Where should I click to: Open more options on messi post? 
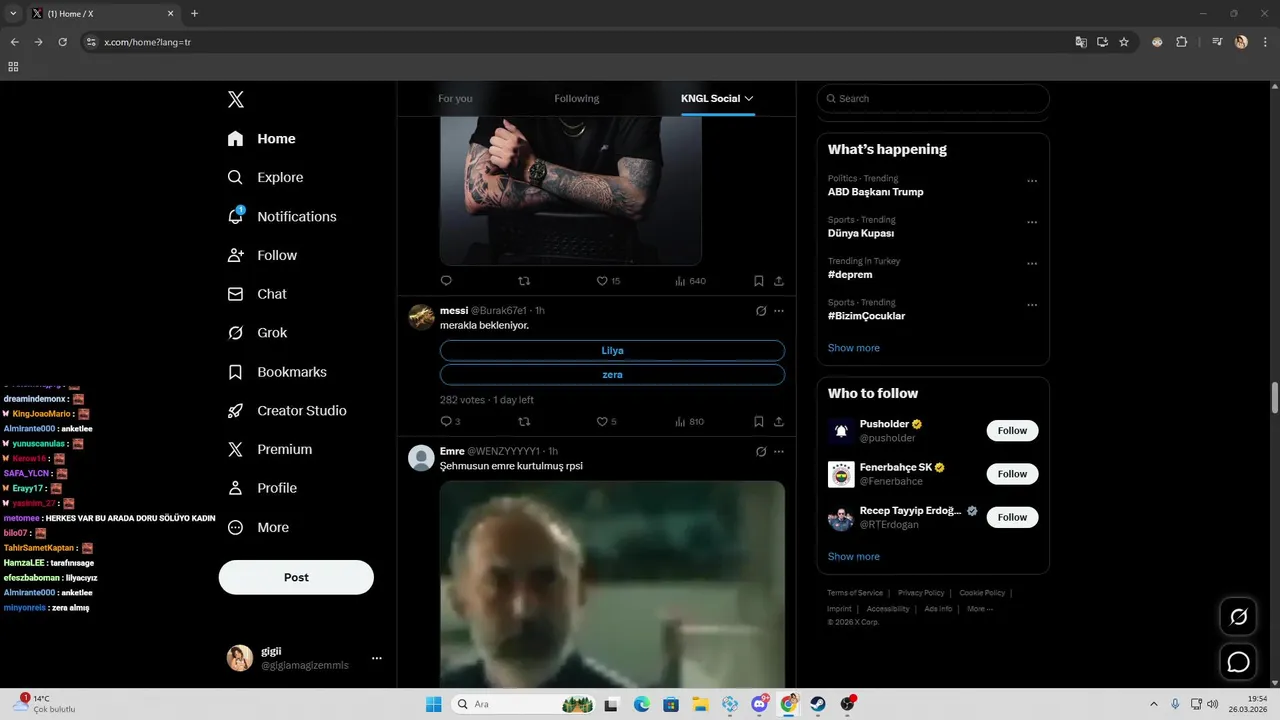(779, 311)
